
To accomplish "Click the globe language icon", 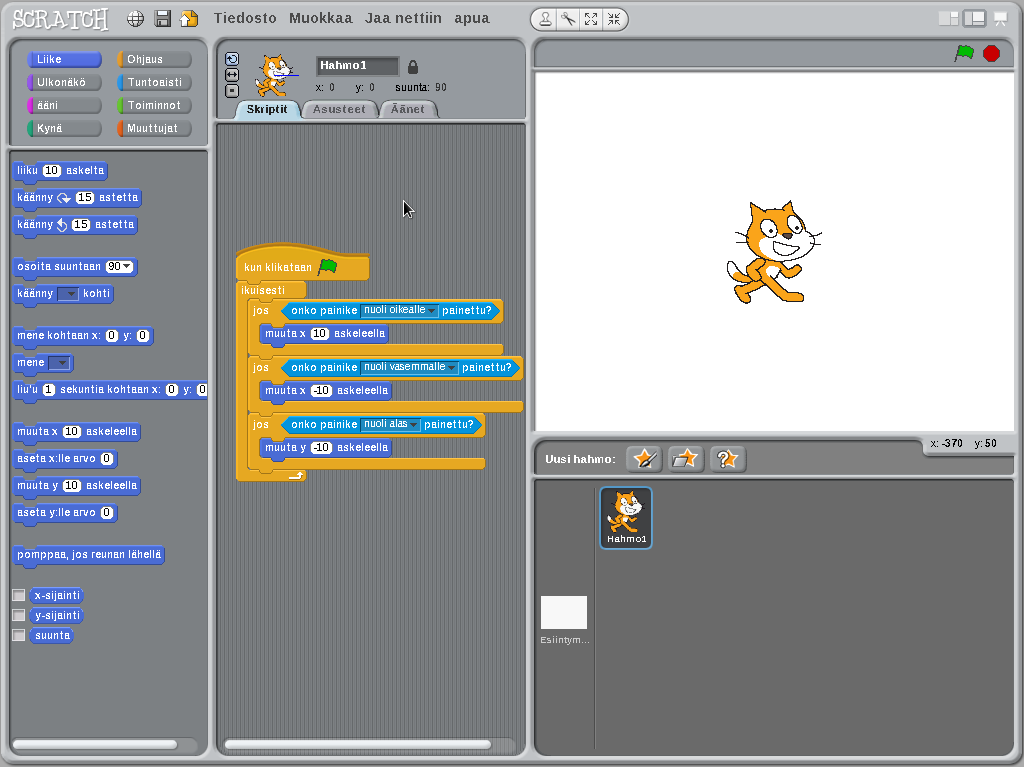I will 135,19.
